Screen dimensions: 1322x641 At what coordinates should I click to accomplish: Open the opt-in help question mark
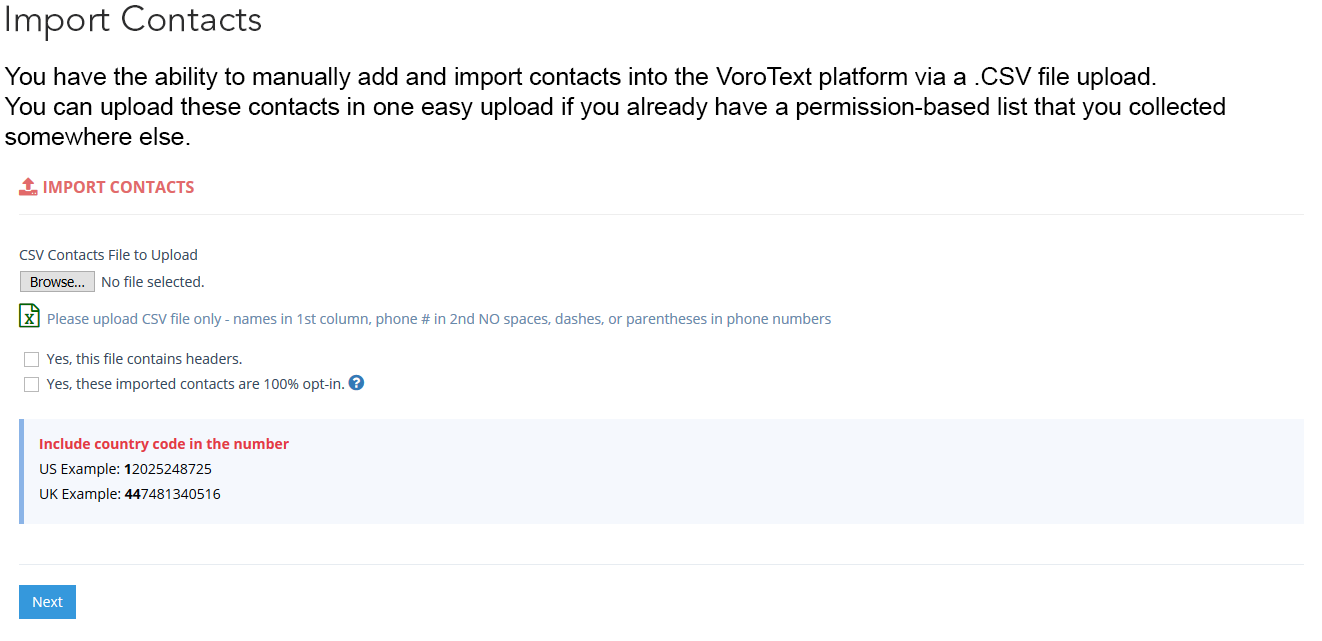pos(356,383)
